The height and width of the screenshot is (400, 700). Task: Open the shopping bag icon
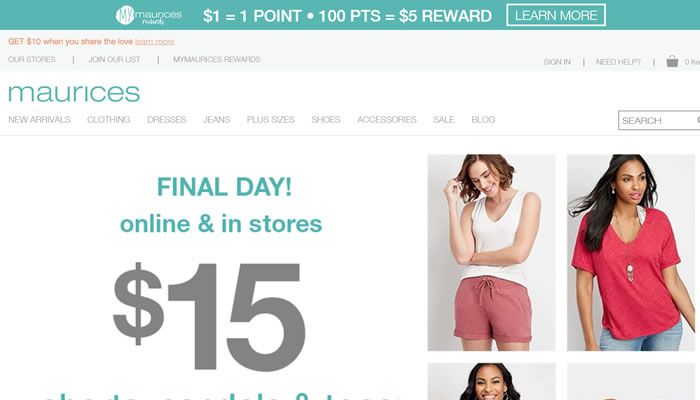point(672,61)
